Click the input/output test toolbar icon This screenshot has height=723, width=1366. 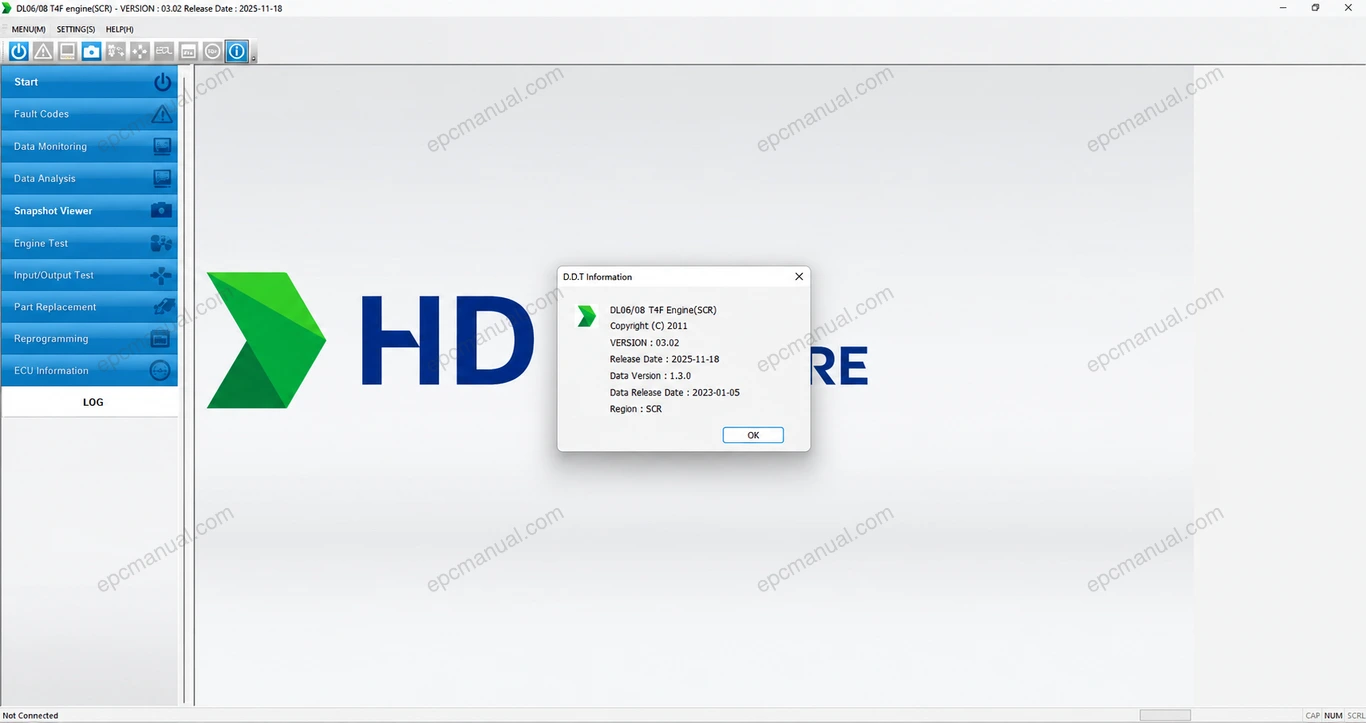[x=139, y=51]
